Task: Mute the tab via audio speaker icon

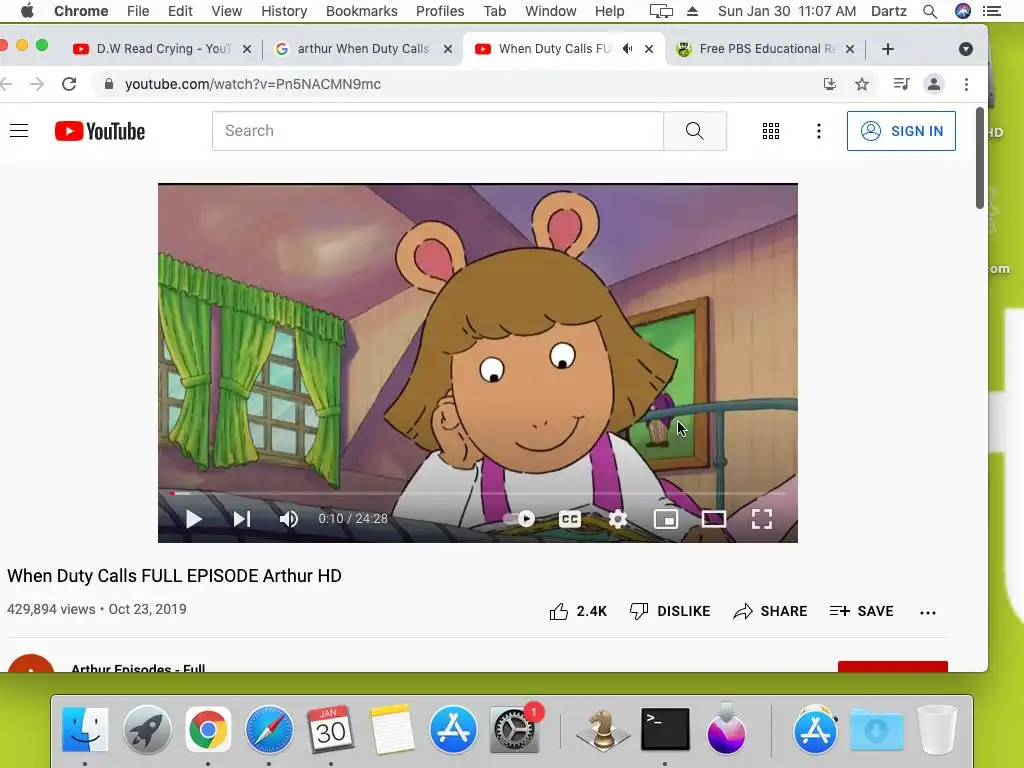Action: pos(628,49)
